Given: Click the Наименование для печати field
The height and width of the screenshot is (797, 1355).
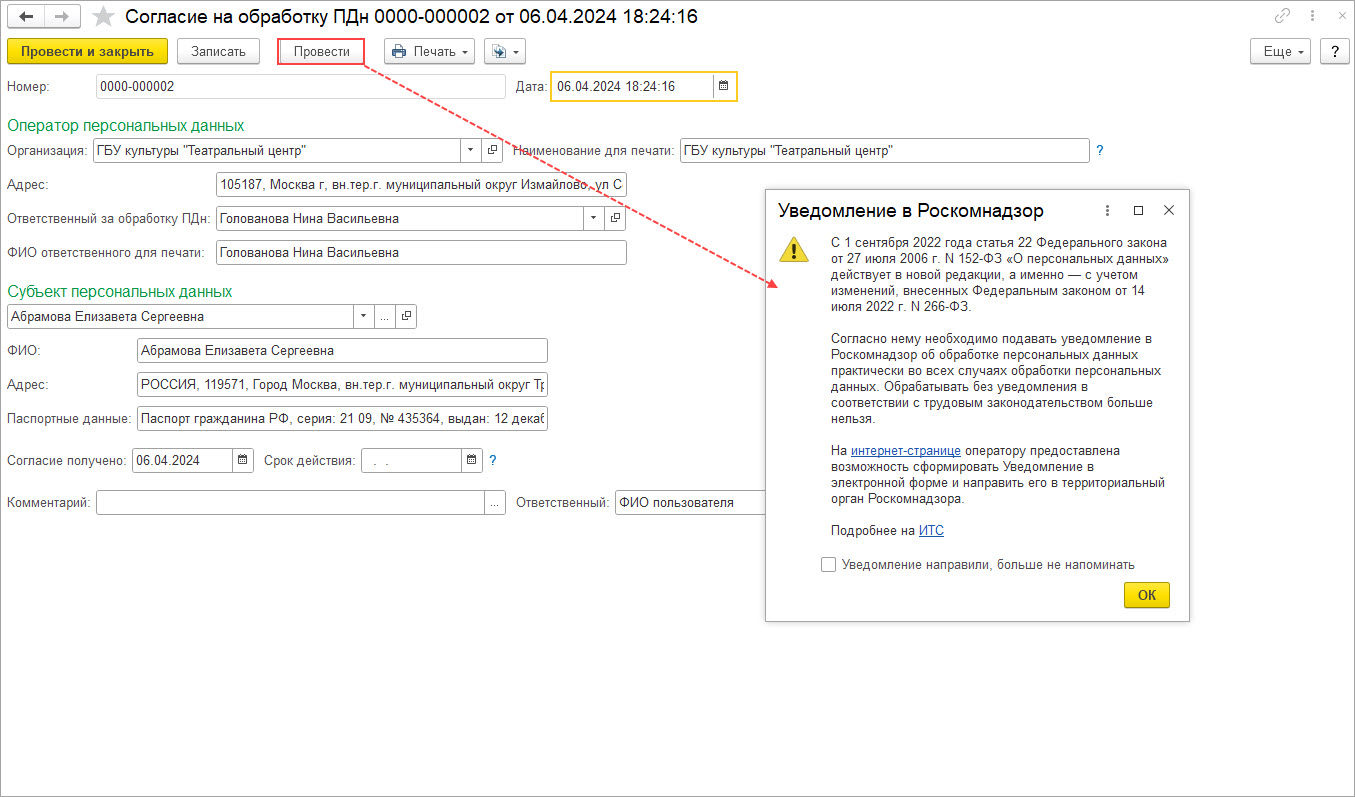Looking at the screenshot, I should tap(884, 150).
